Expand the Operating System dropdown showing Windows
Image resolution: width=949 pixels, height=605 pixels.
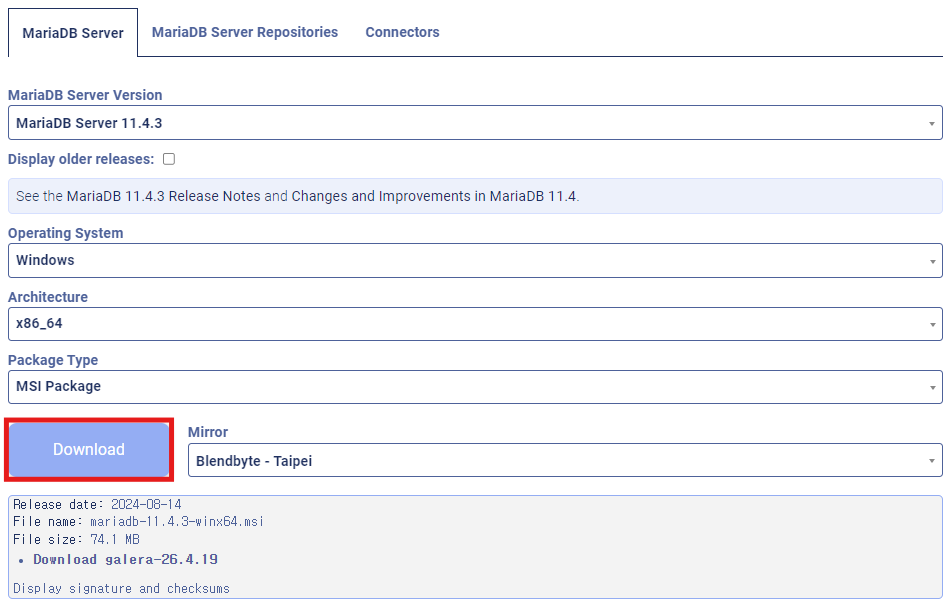click(475, 260)
